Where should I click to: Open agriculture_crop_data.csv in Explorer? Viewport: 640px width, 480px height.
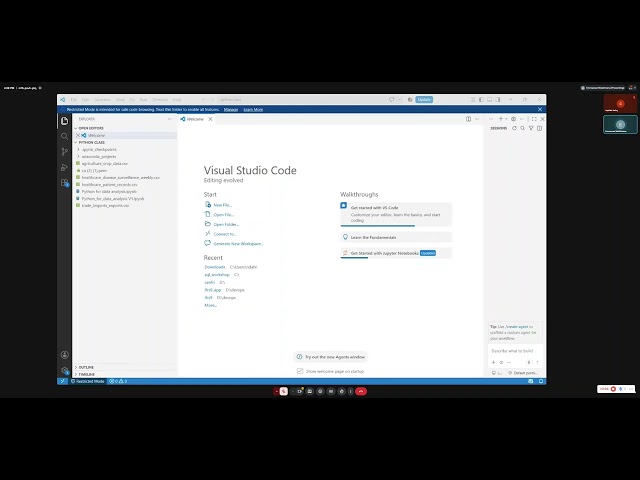pos(104,163)
